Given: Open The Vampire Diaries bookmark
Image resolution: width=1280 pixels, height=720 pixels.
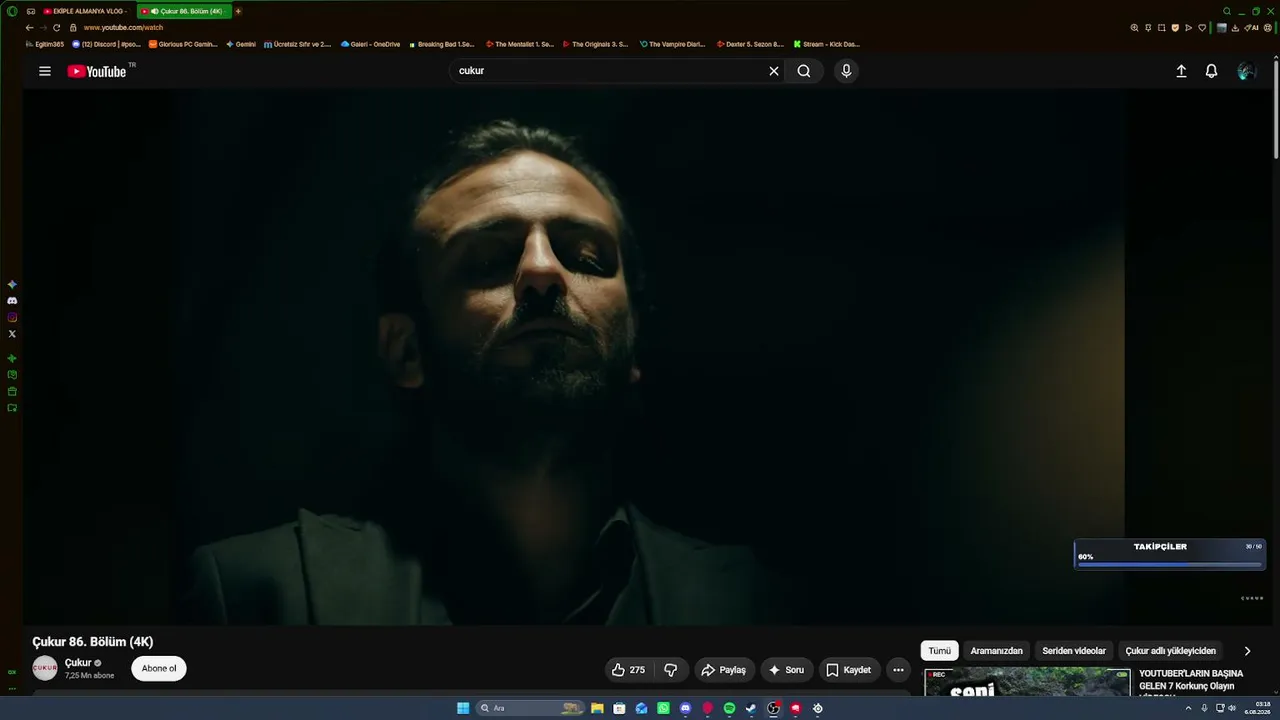Looking at the screenshot, I should (x=672, y=44).
